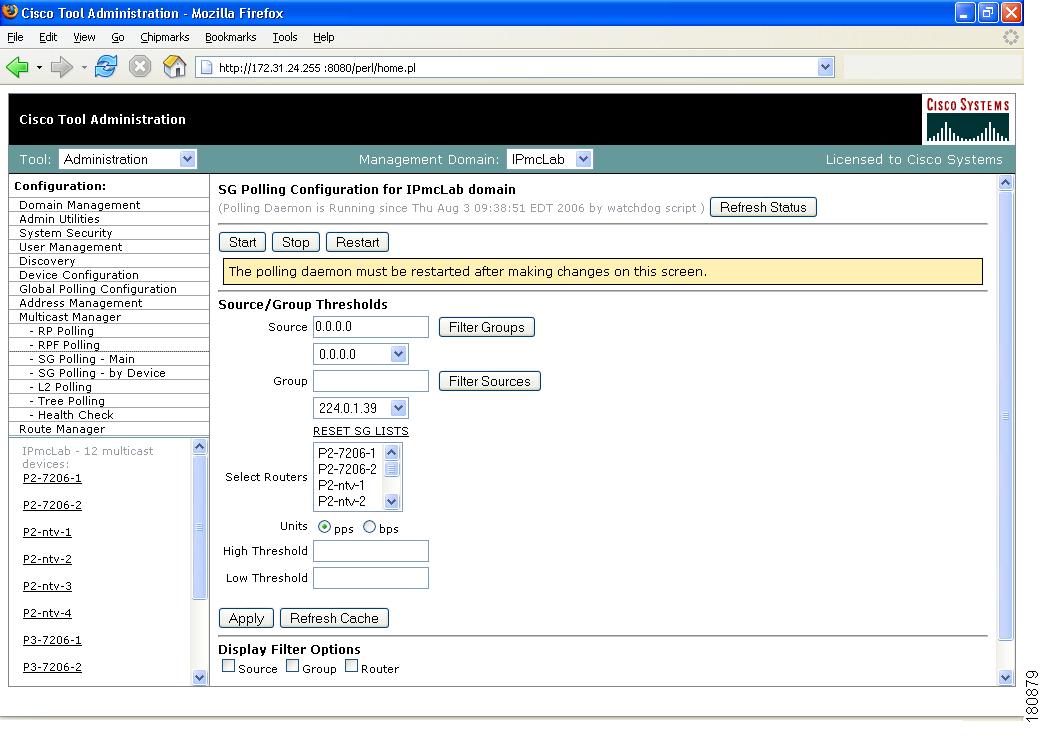Focus the Low Threshold input field
This screenshot has height=742, width=1043.
[371, 578]
